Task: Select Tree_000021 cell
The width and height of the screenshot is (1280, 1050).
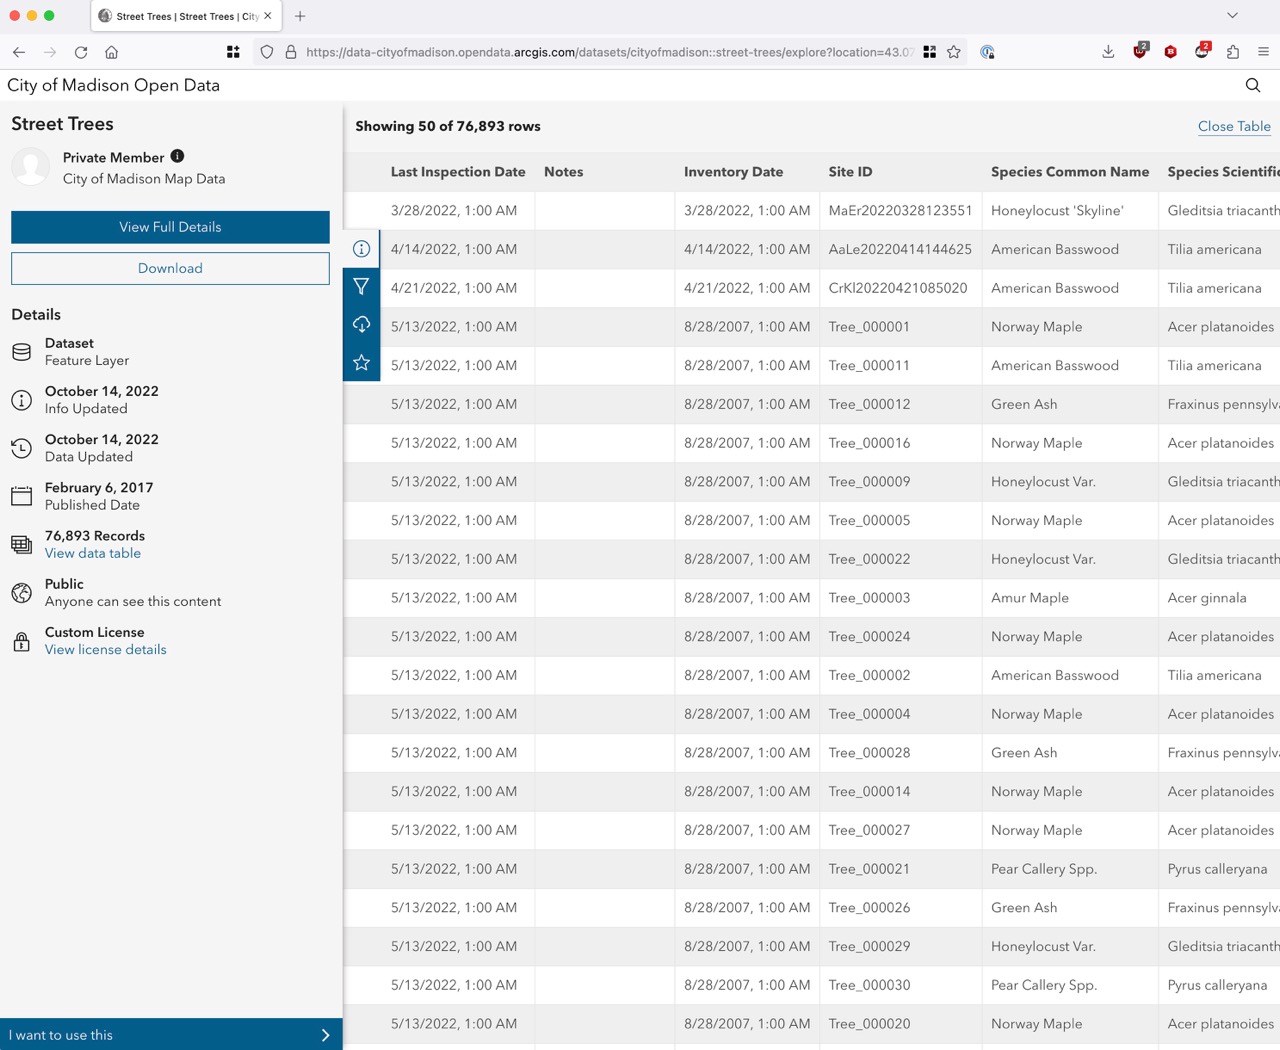Action: pyautogui.click(x=901, y=869)
